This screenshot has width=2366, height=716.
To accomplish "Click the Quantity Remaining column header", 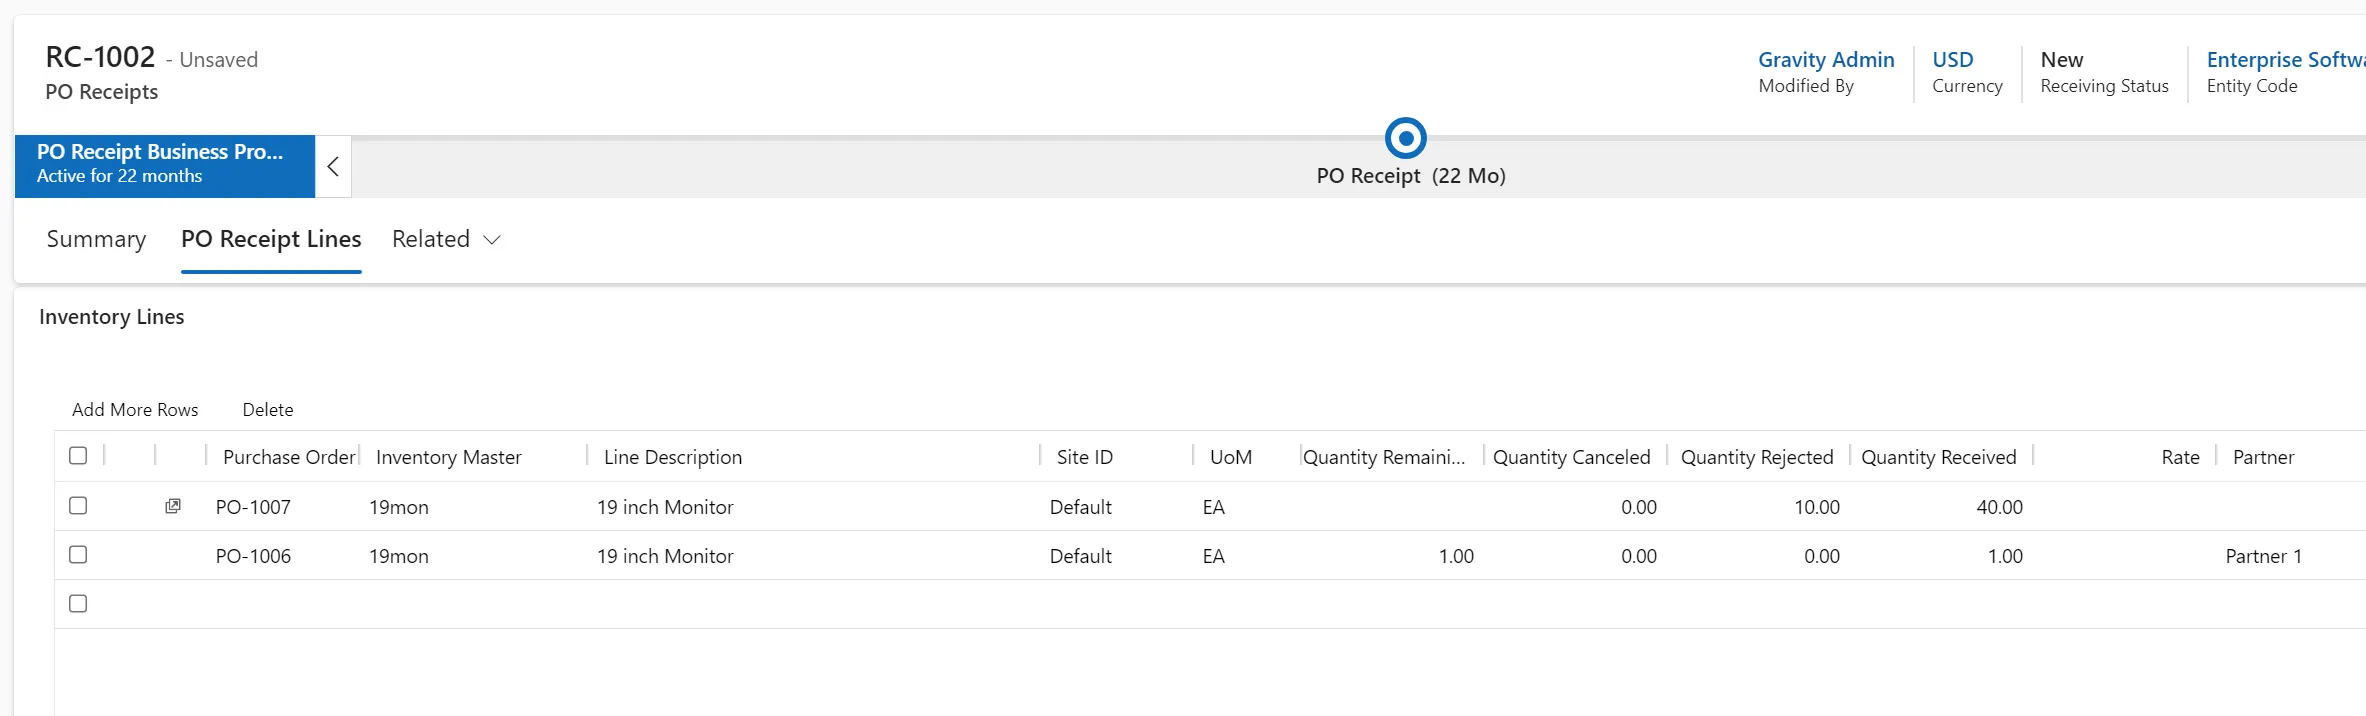I will click(1384, 457).
